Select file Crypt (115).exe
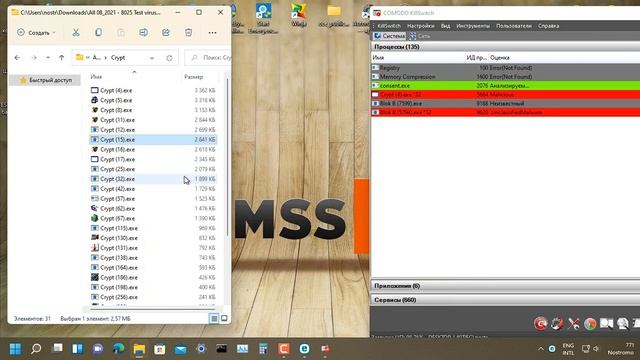Image resolution: width=640 pixels, height=360 pixels. (153, 228)
